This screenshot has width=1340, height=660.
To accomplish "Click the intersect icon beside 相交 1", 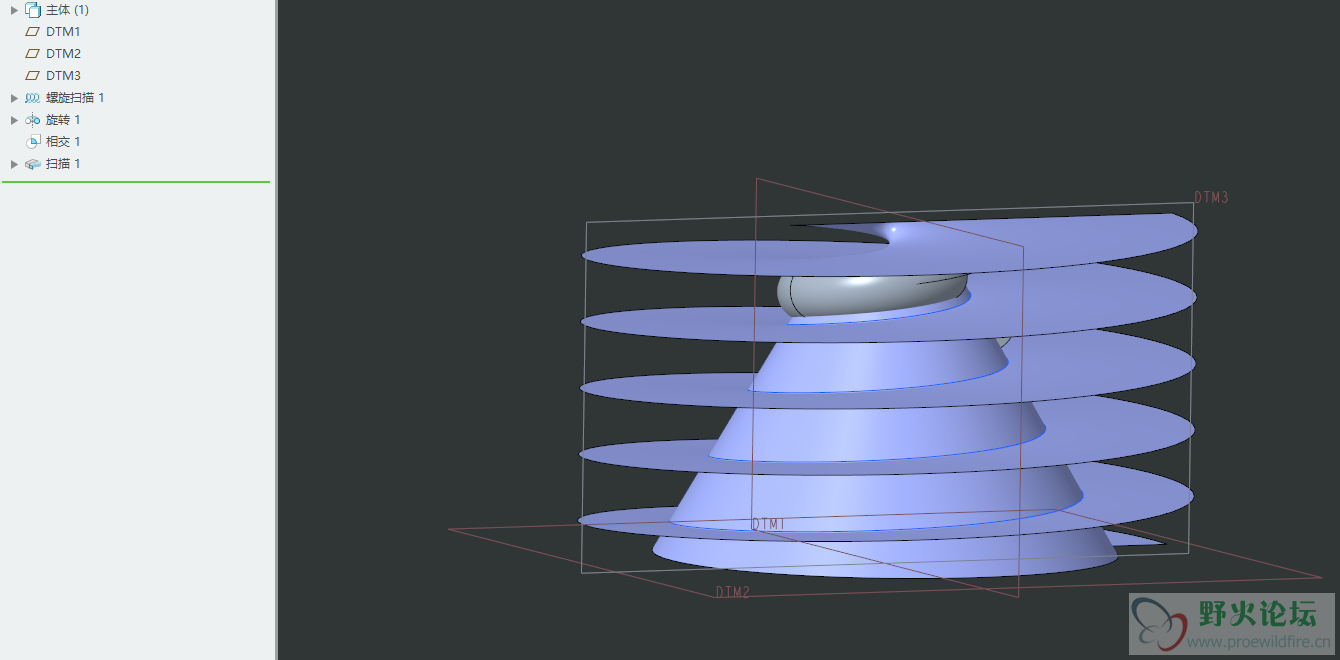I will [x=33, y=142].
